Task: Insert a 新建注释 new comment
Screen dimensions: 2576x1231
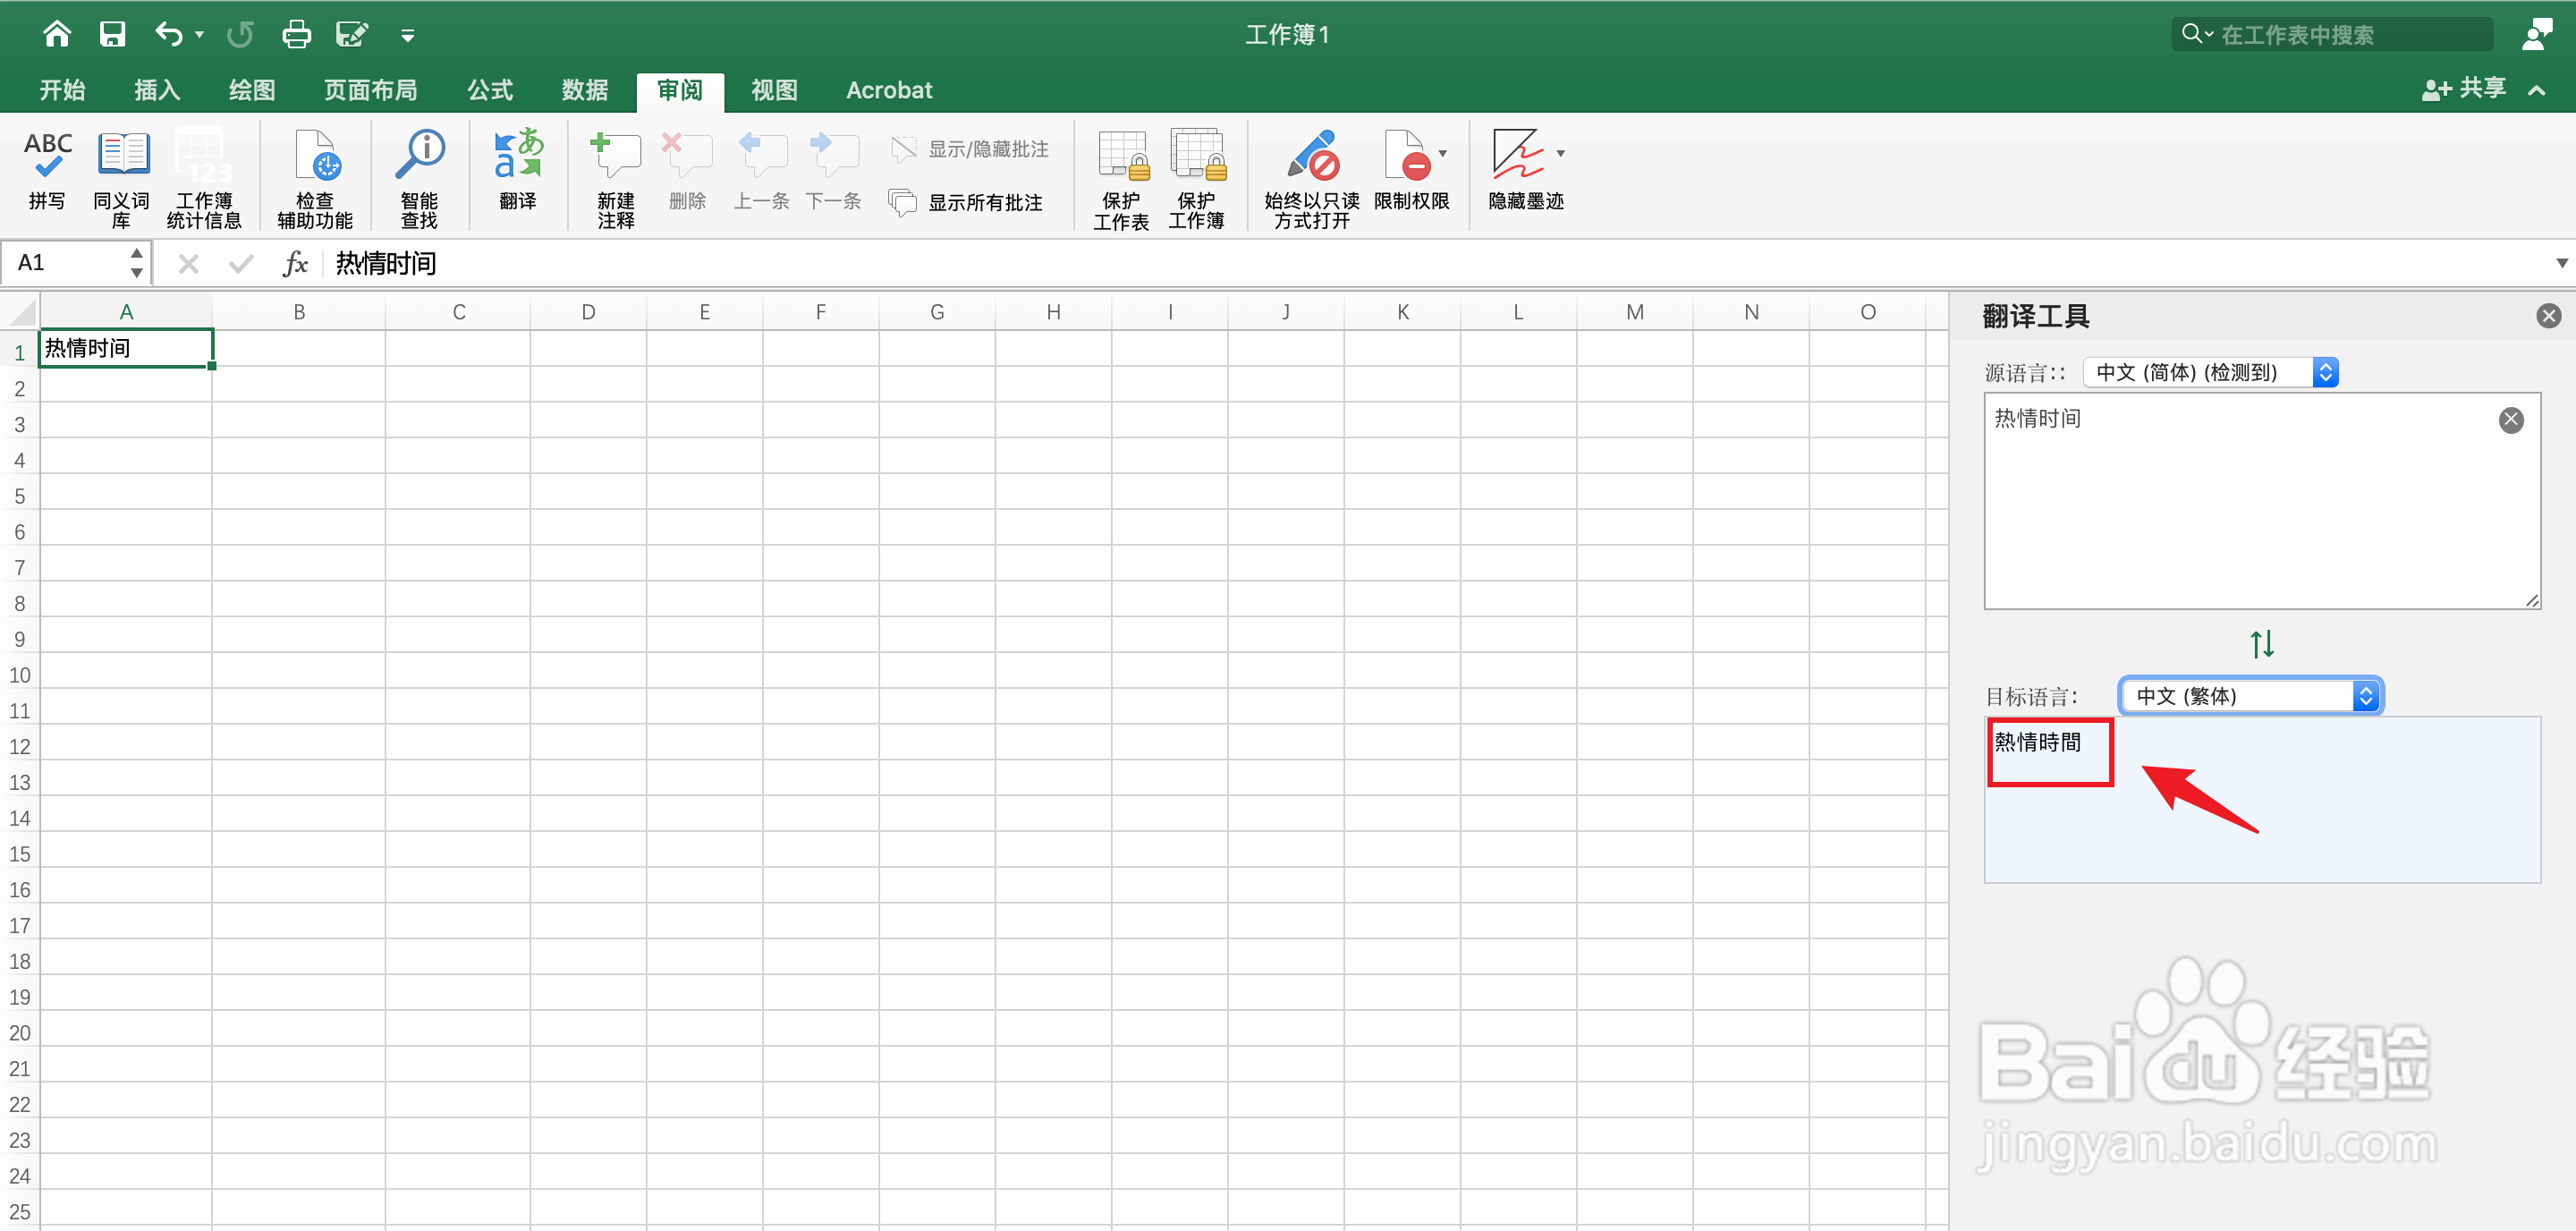Action: pos(615,175)
